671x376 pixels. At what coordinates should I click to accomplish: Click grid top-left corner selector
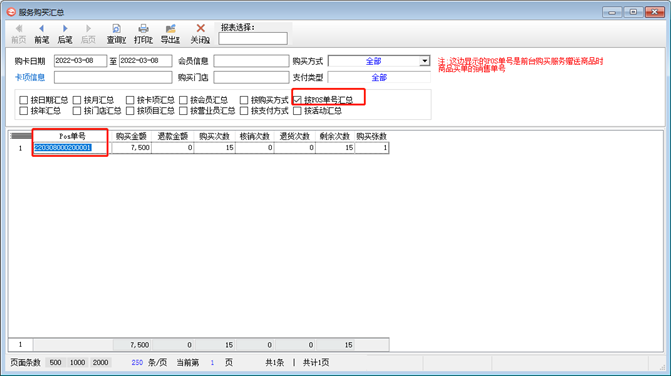[21, 136]
